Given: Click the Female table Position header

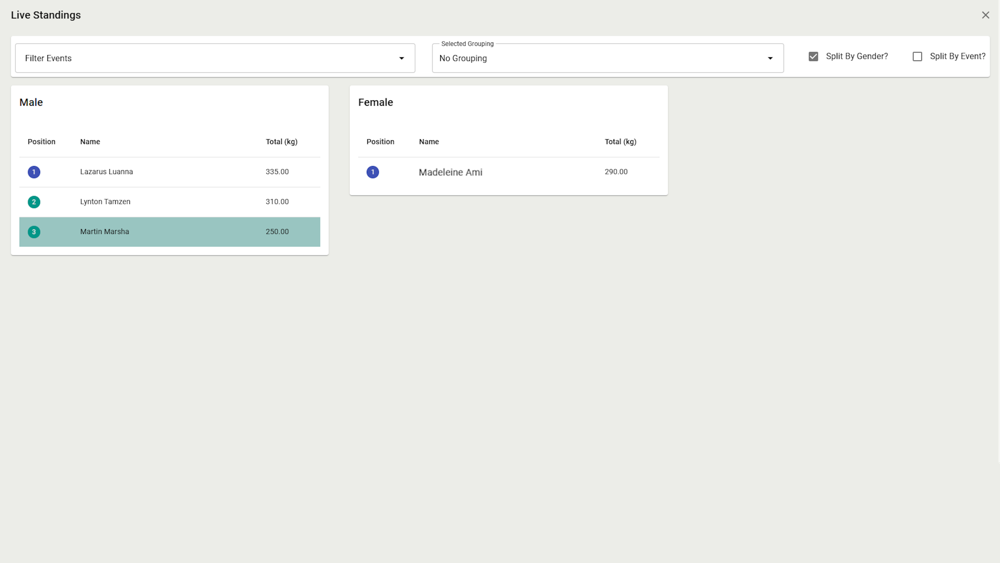Looking at the screenshot, I should pyautogui.click(x=380, y=142).
